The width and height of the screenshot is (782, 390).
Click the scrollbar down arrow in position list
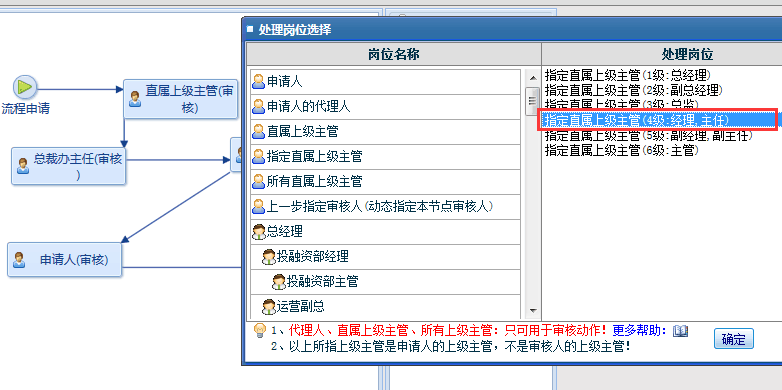(x=533, y=311)
